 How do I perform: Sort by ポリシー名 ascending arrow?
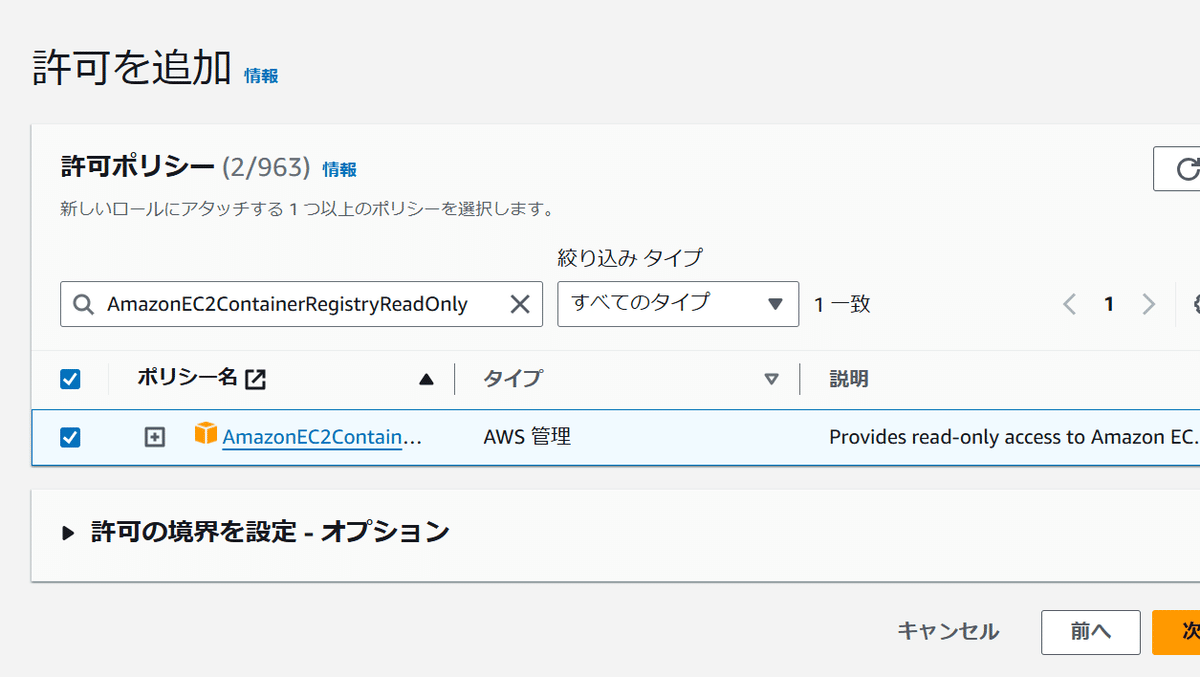[427, 379]
